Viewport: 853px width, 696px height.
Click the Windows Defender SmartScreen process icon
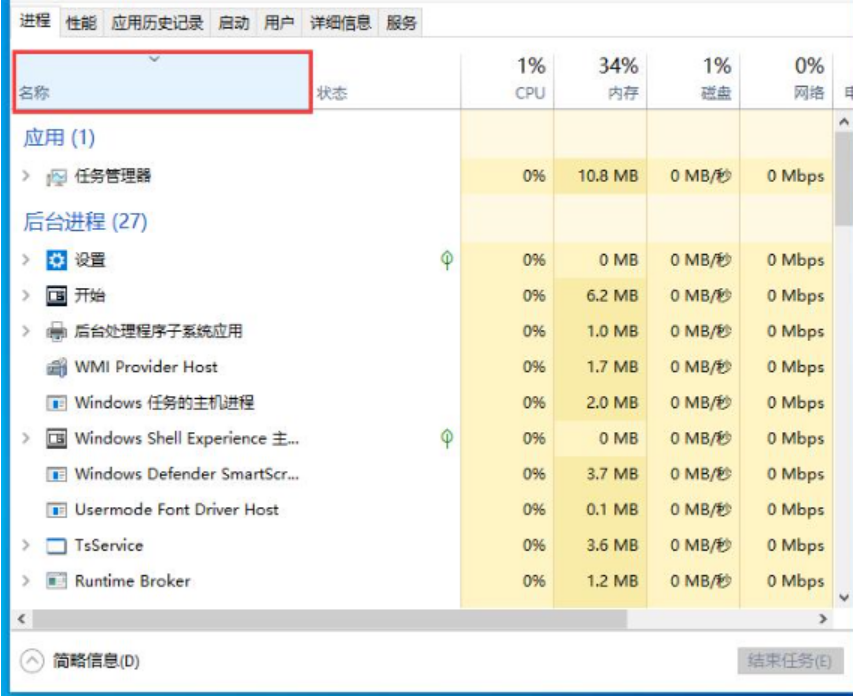(x=57, y=474)
